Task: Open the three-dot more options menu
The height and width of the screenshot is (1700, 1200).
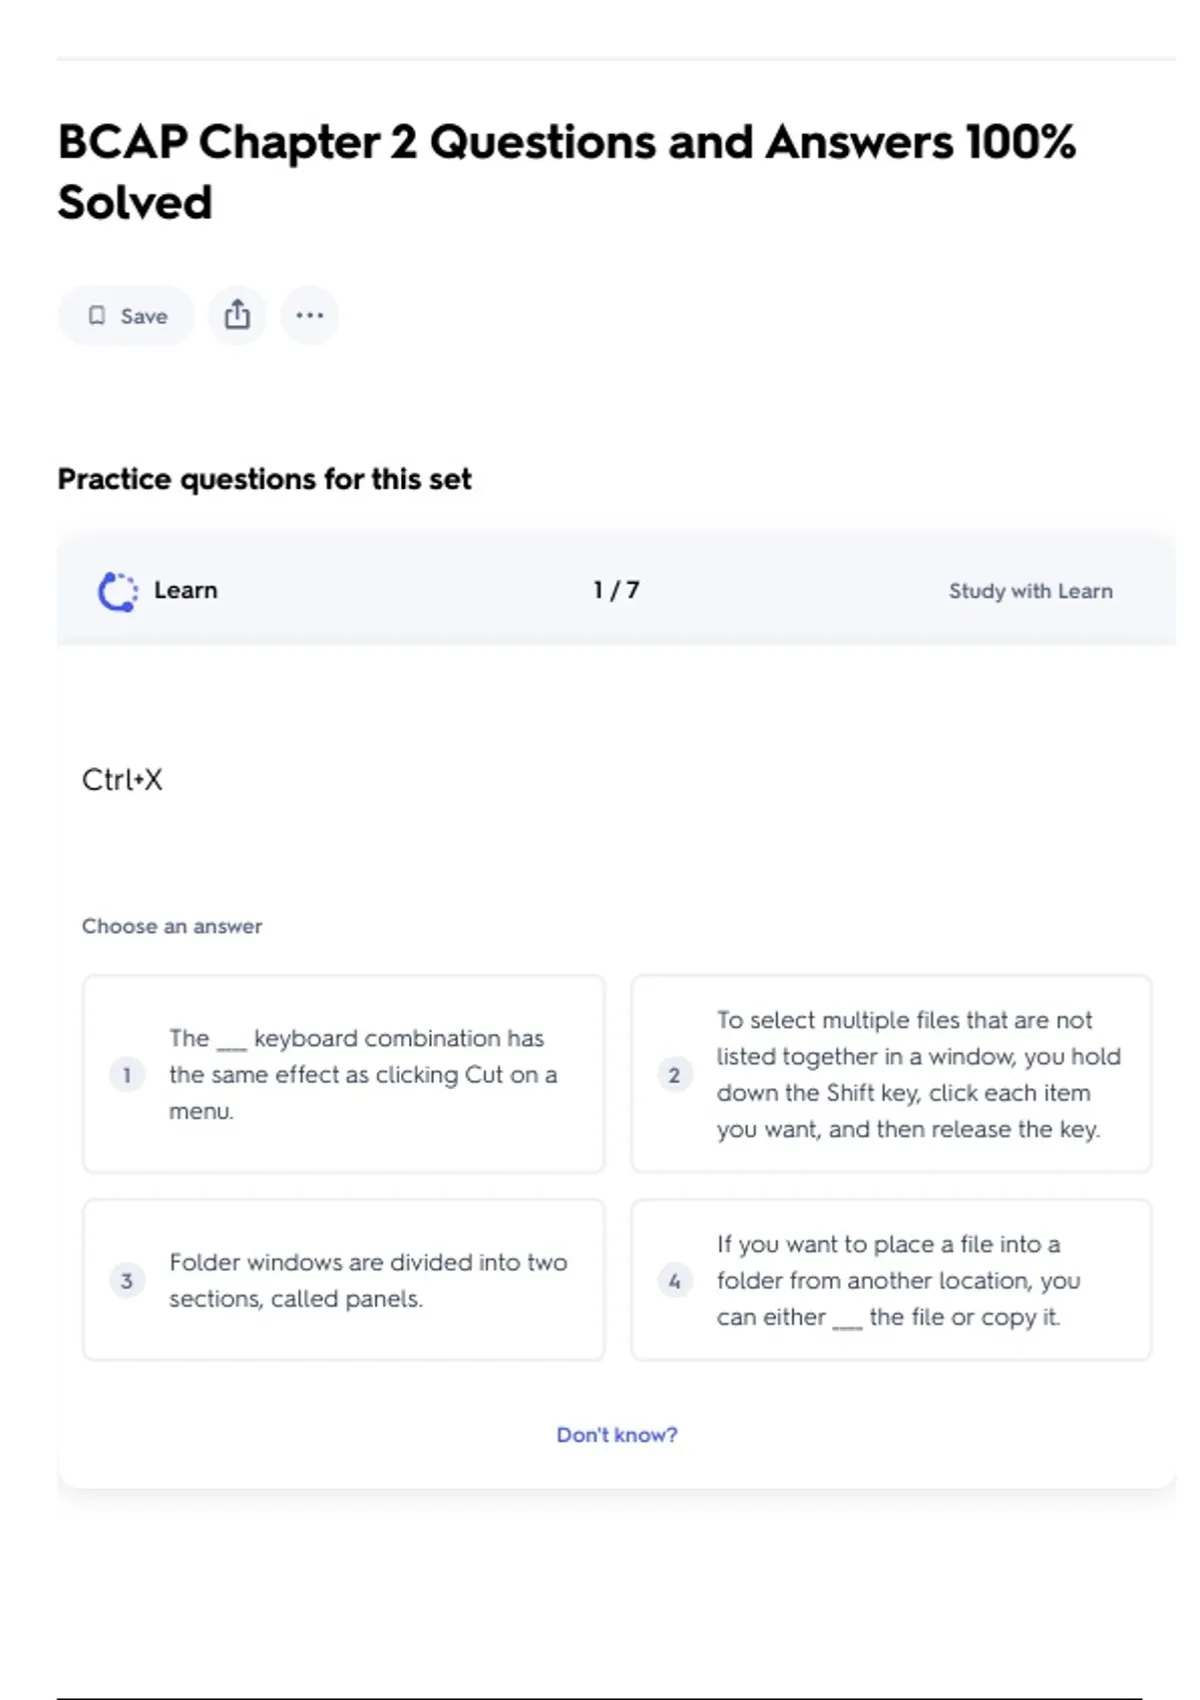Action: coord(309,315)
